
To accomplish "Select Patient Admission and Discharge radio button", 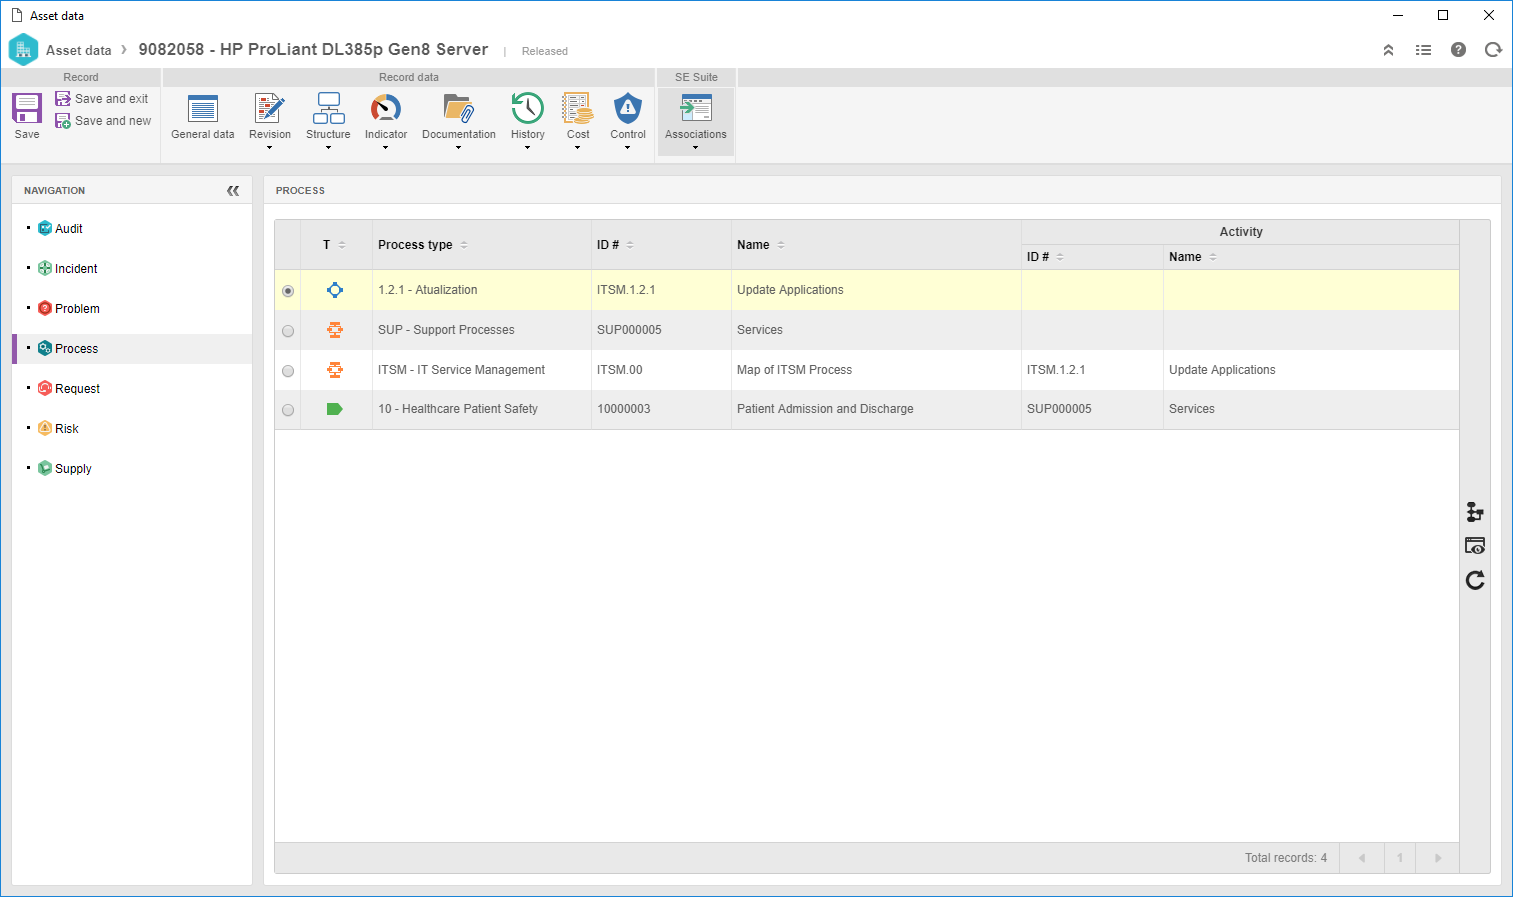I will pos(288,410).
